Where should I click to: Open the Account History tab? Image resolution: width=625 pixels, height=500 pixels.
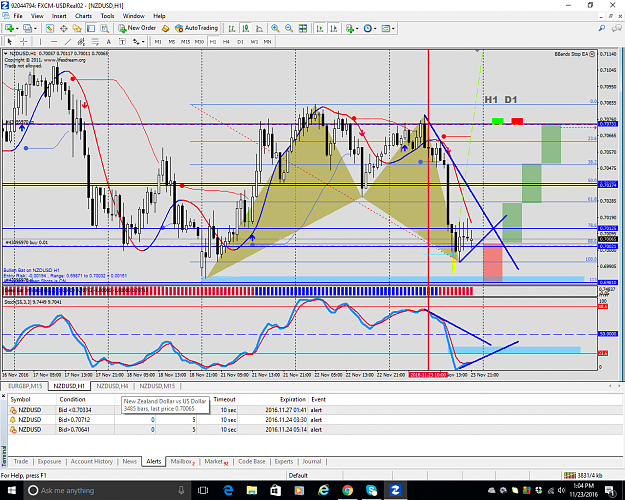coord(92,461)
